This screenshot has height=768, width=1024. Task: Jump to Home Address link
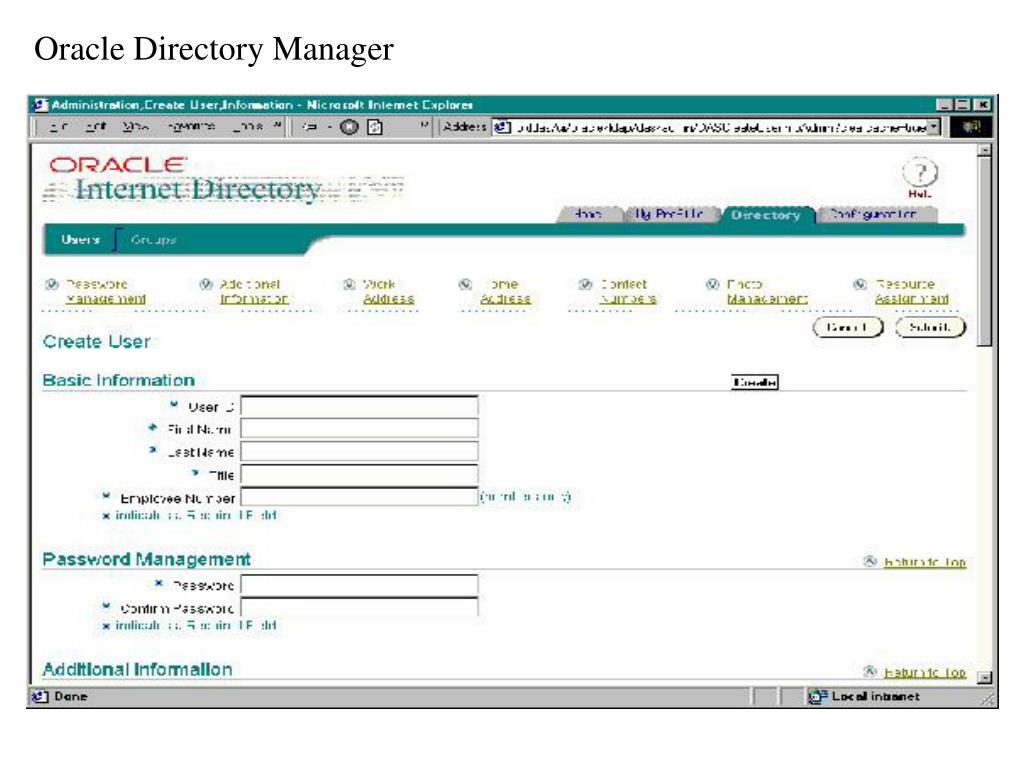pos(505,291)
